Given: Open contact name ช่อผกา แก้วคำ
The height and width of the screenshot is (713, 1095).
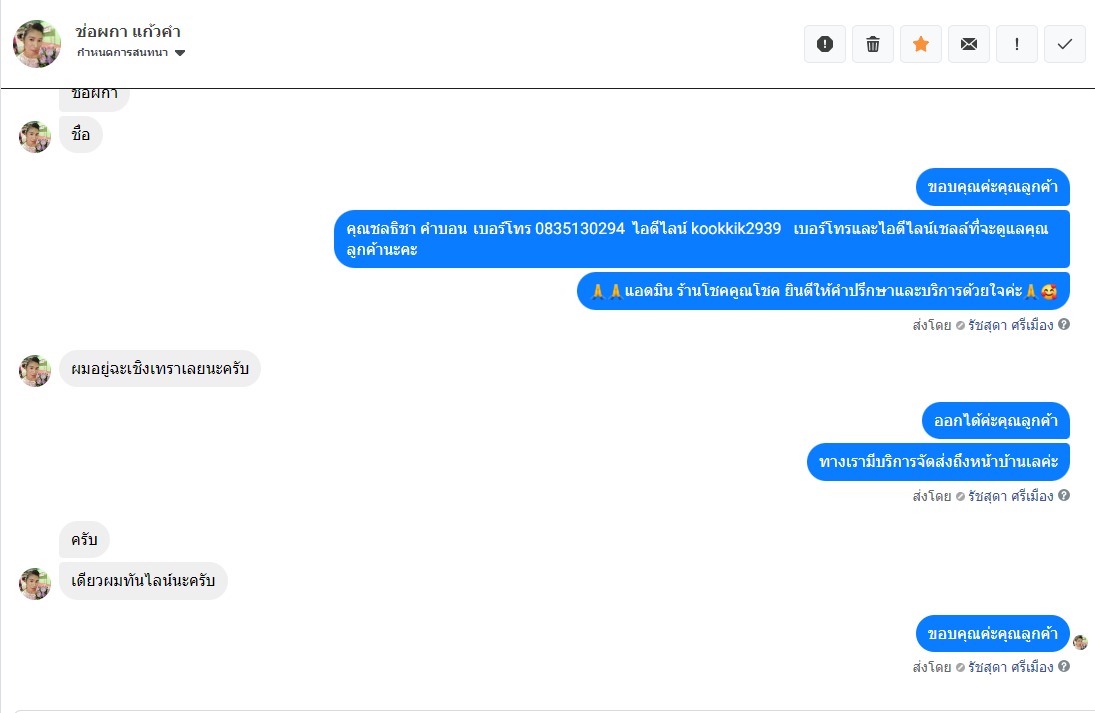Looking at the screenshot, I should (128, 32).
